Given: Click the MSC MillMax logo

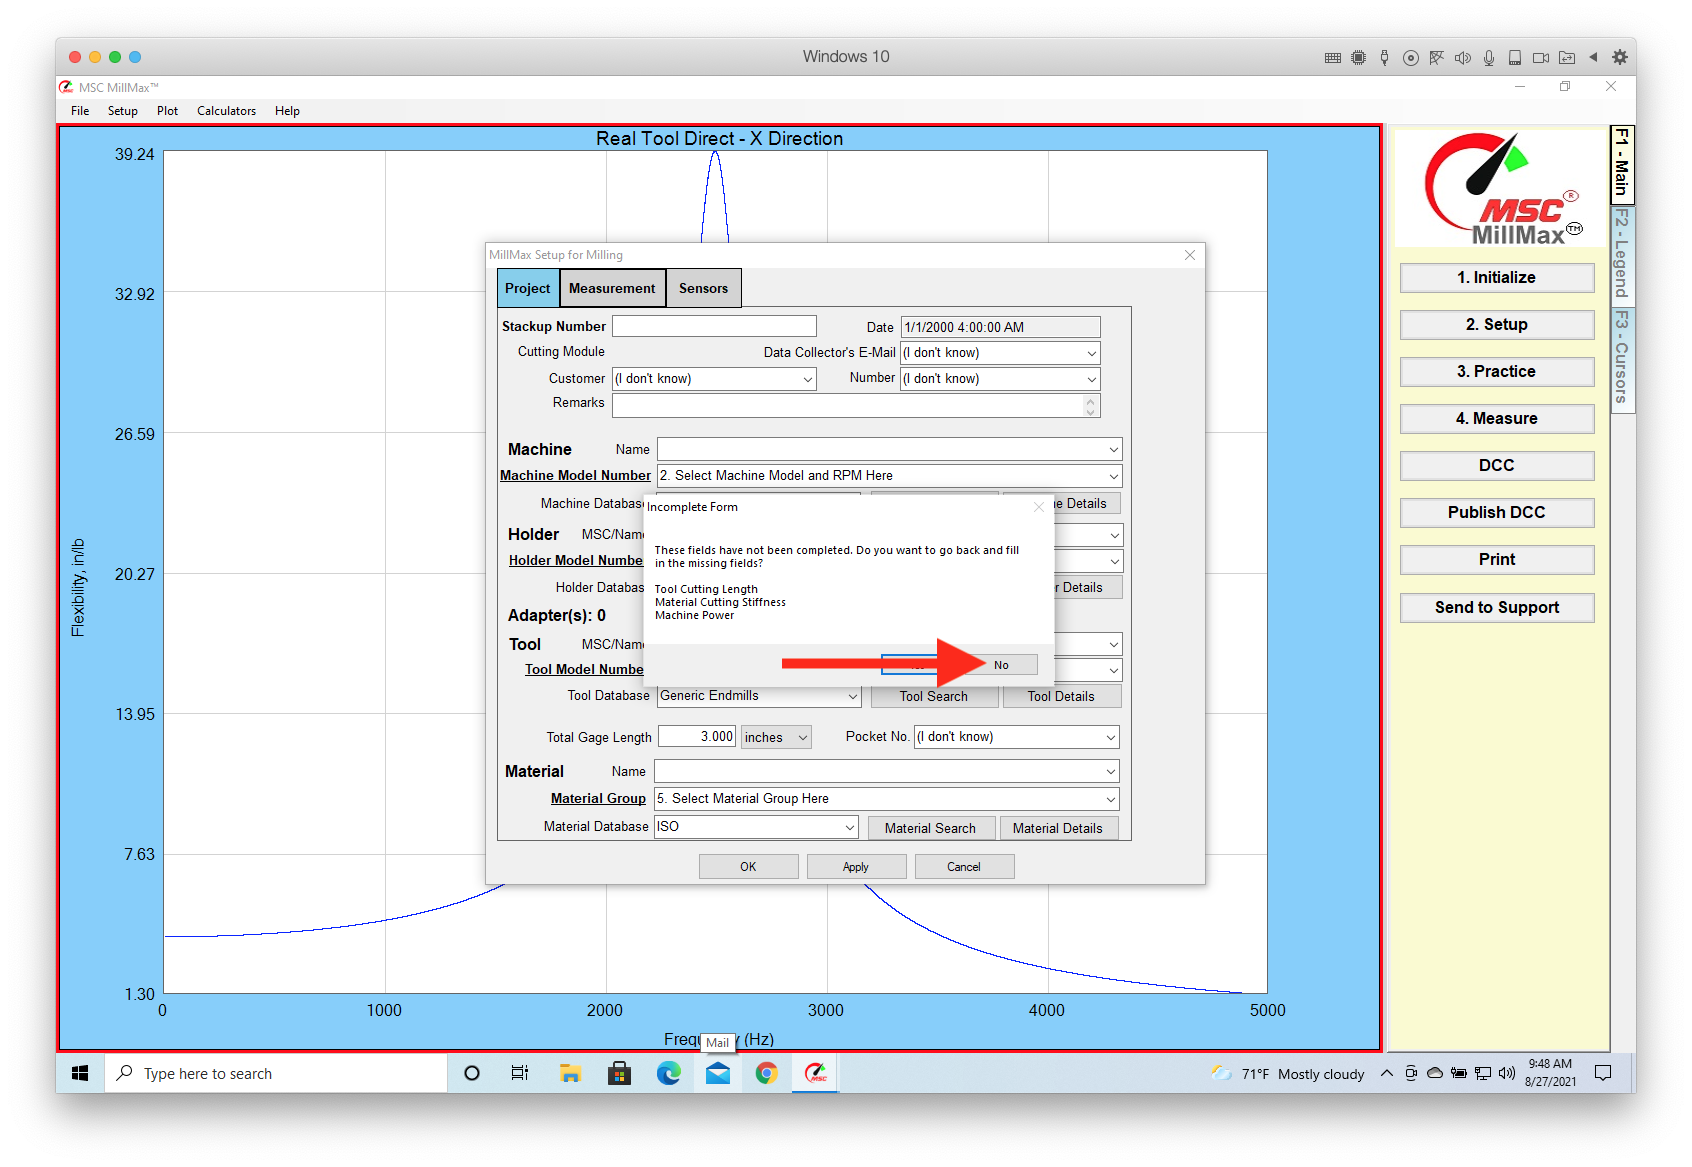Looking at the screenshot, I should pos(1500,189).
